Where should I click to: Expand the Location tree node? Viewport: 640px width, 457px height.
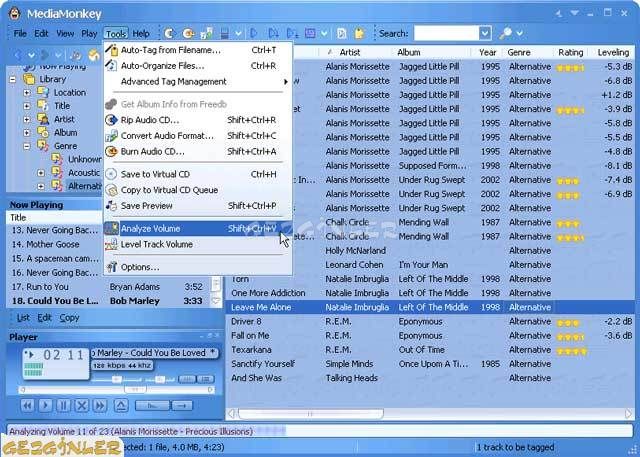[x=27, y=93]
